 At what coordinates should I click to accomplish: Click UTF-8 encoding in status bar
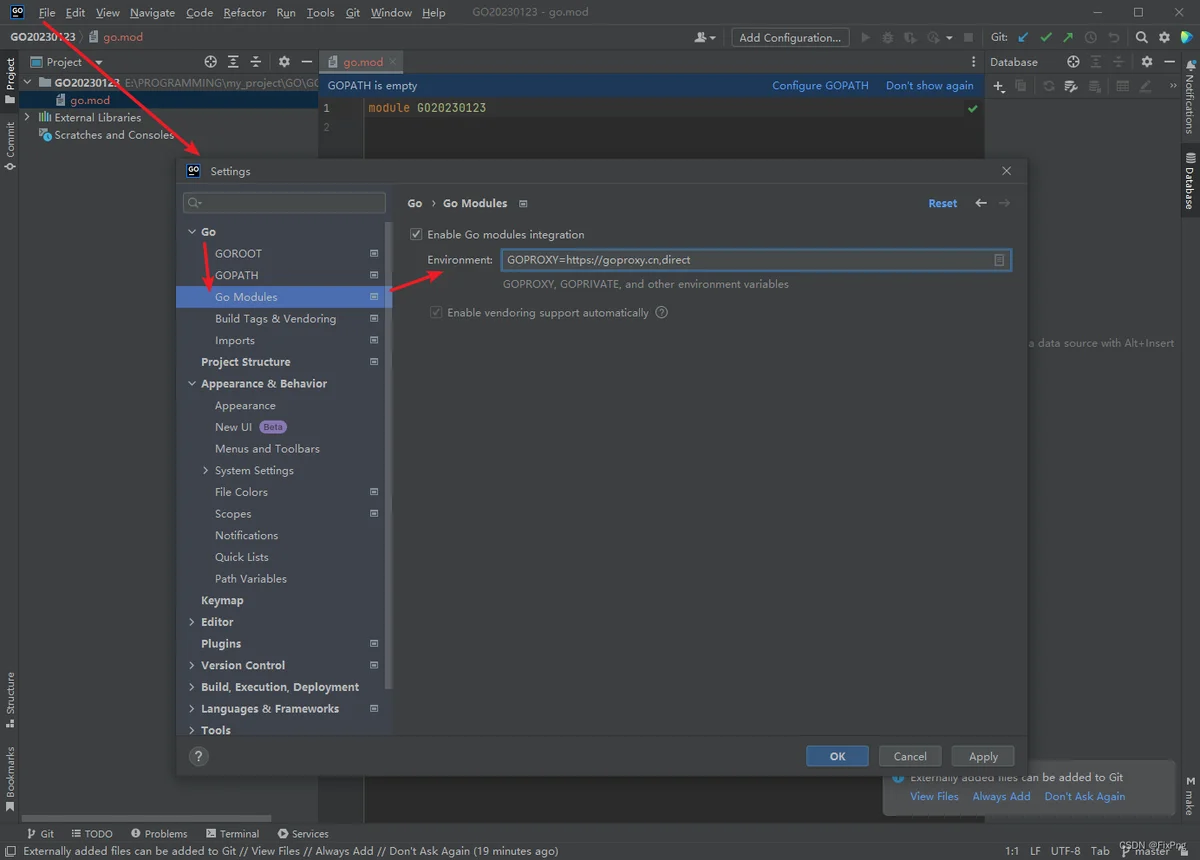(x=1064, y=851)
